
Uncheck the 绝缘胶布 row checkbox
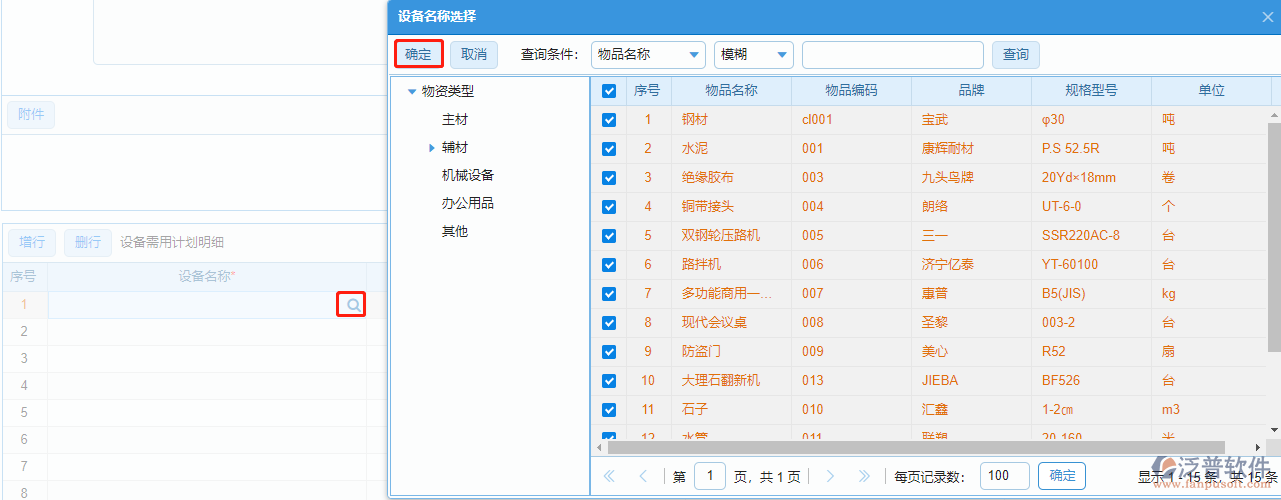609,178
